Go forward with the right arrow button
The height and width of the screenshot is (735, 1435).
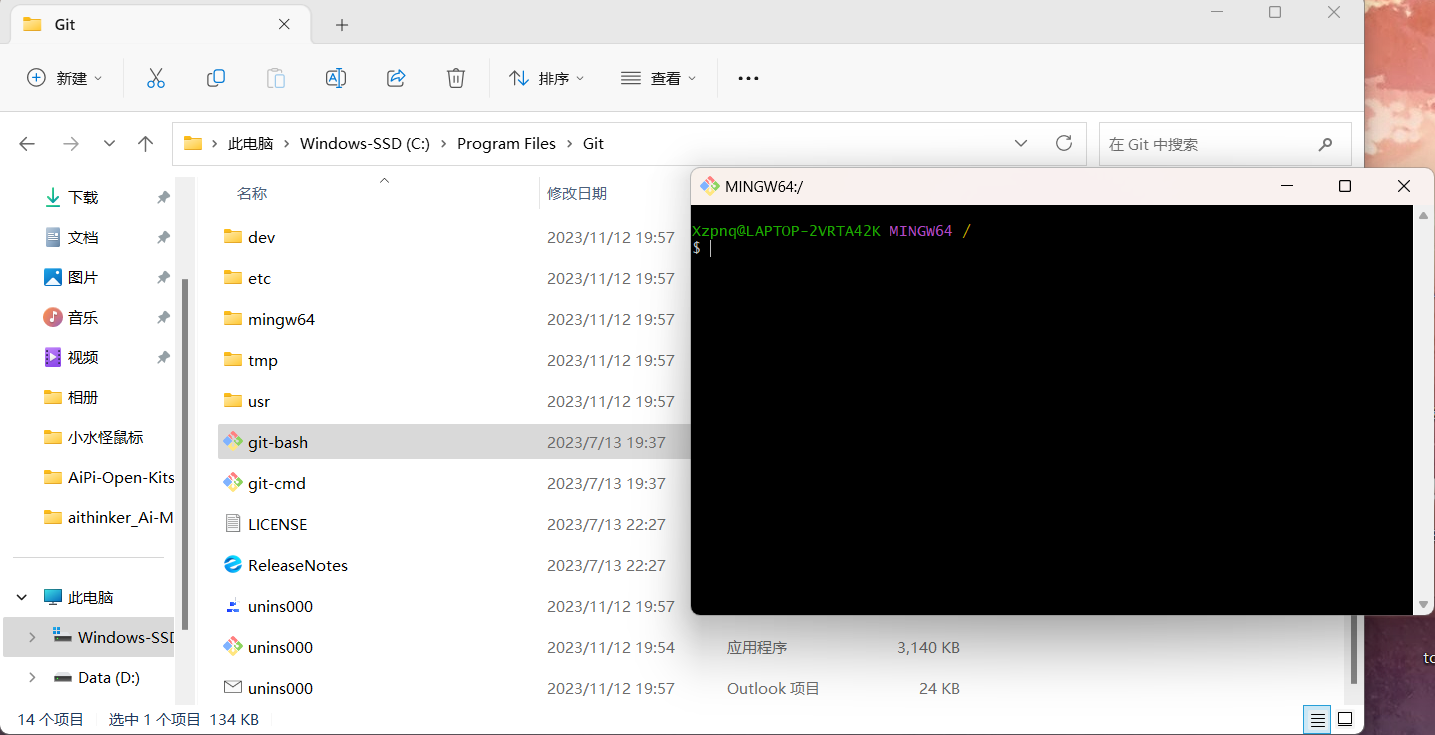click(x=71, y=144)
